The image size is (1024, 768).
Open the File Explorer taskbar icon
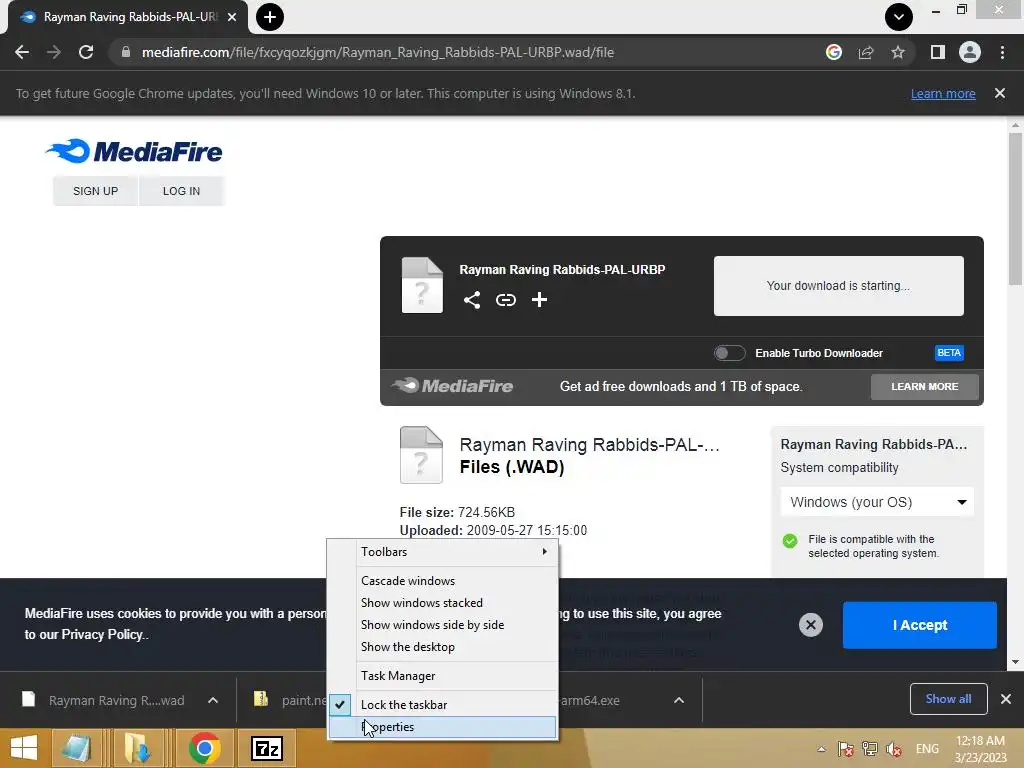tap(137, 748)
